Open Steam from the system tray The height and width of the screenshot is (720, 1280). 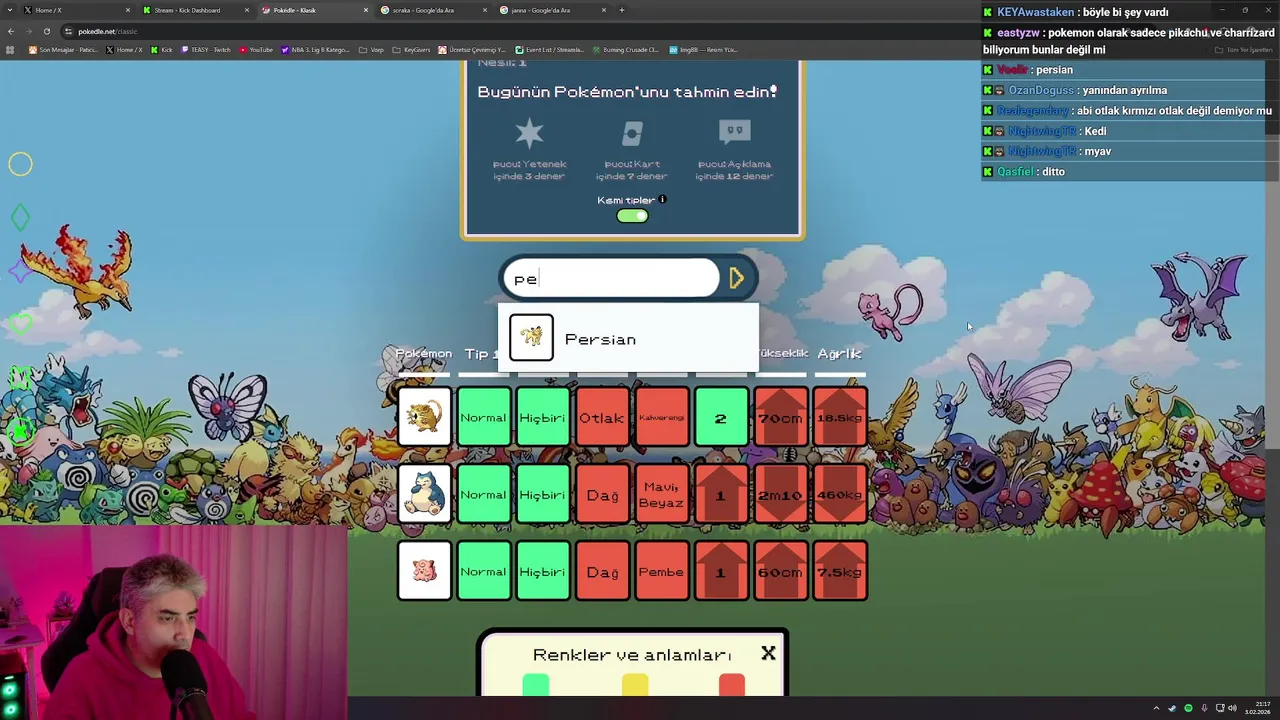1172,708
